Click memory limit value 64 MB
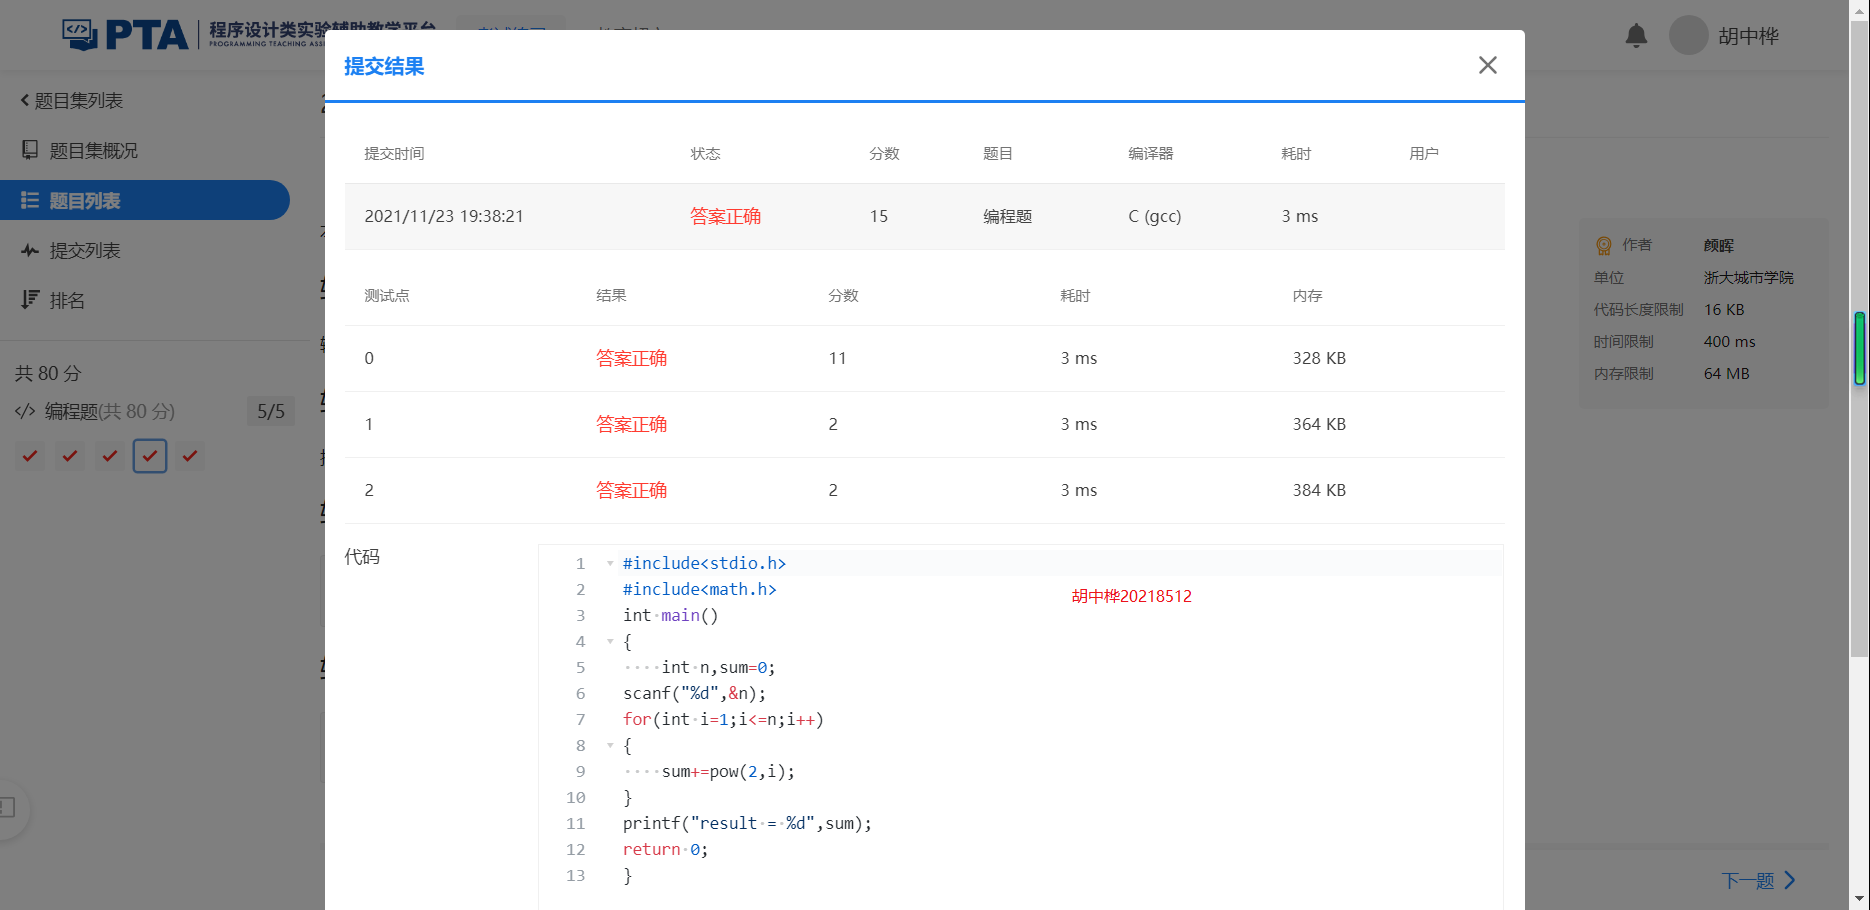1870x910 pixels. (x=1727, y=373)
